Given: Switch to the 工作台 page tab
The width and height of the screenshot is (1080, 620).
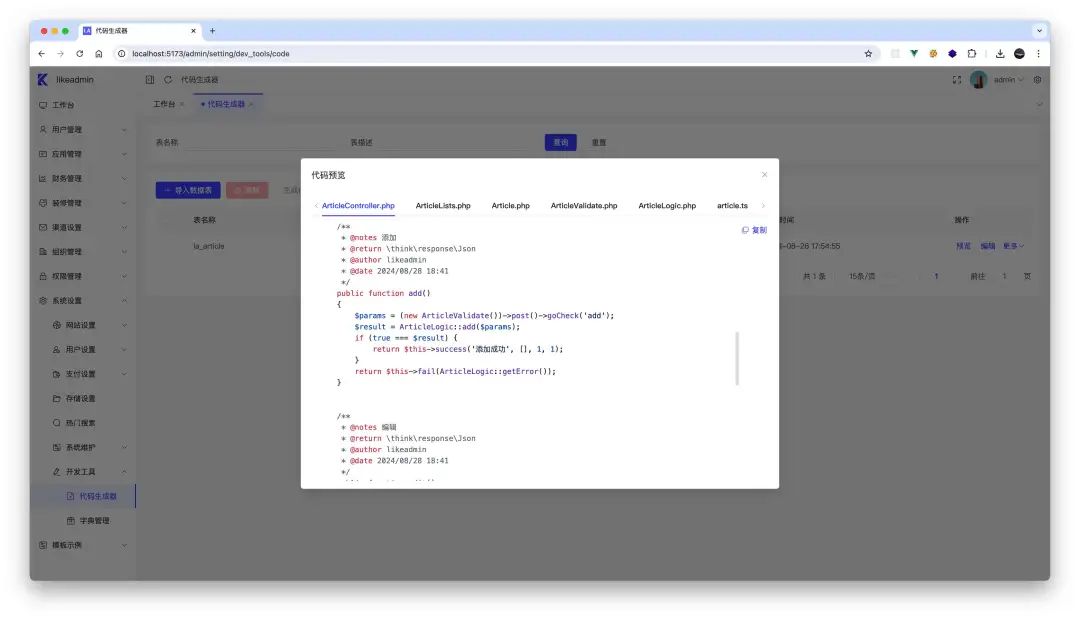Looking at the screenshot, I should pyautogui.click(x=164, y=104).
